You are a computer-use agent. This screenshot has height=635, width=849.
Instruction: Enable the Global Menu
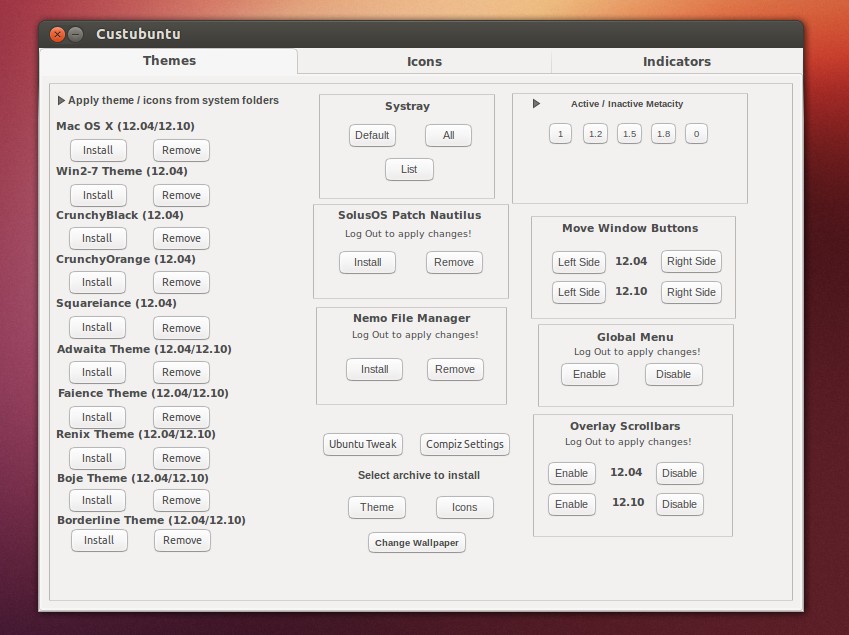(590, 374)
